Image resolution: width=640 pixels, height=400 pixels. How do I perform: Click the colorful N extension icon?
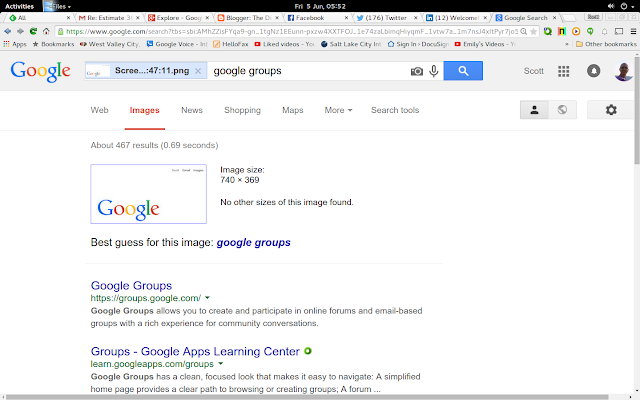(562, 31)
